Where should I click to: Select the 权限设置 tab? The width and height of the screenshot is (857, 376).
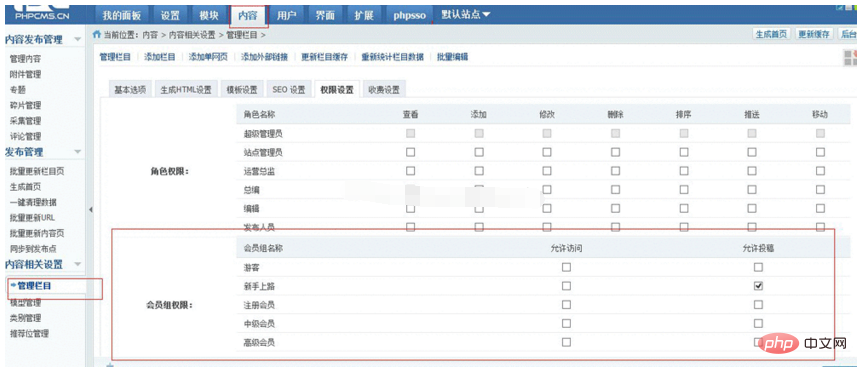[x=337, y=90]
